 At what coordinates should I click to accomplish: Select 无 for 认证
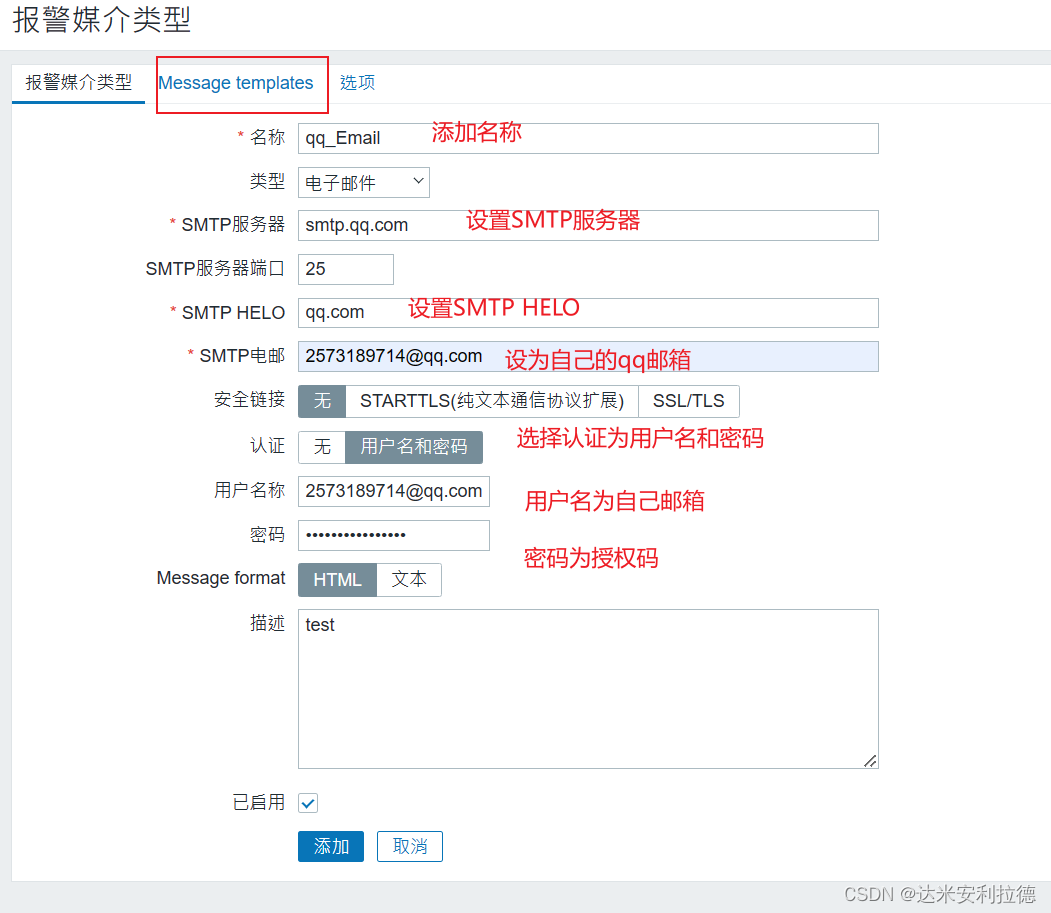pyautogui.click(x=322, y=446)
